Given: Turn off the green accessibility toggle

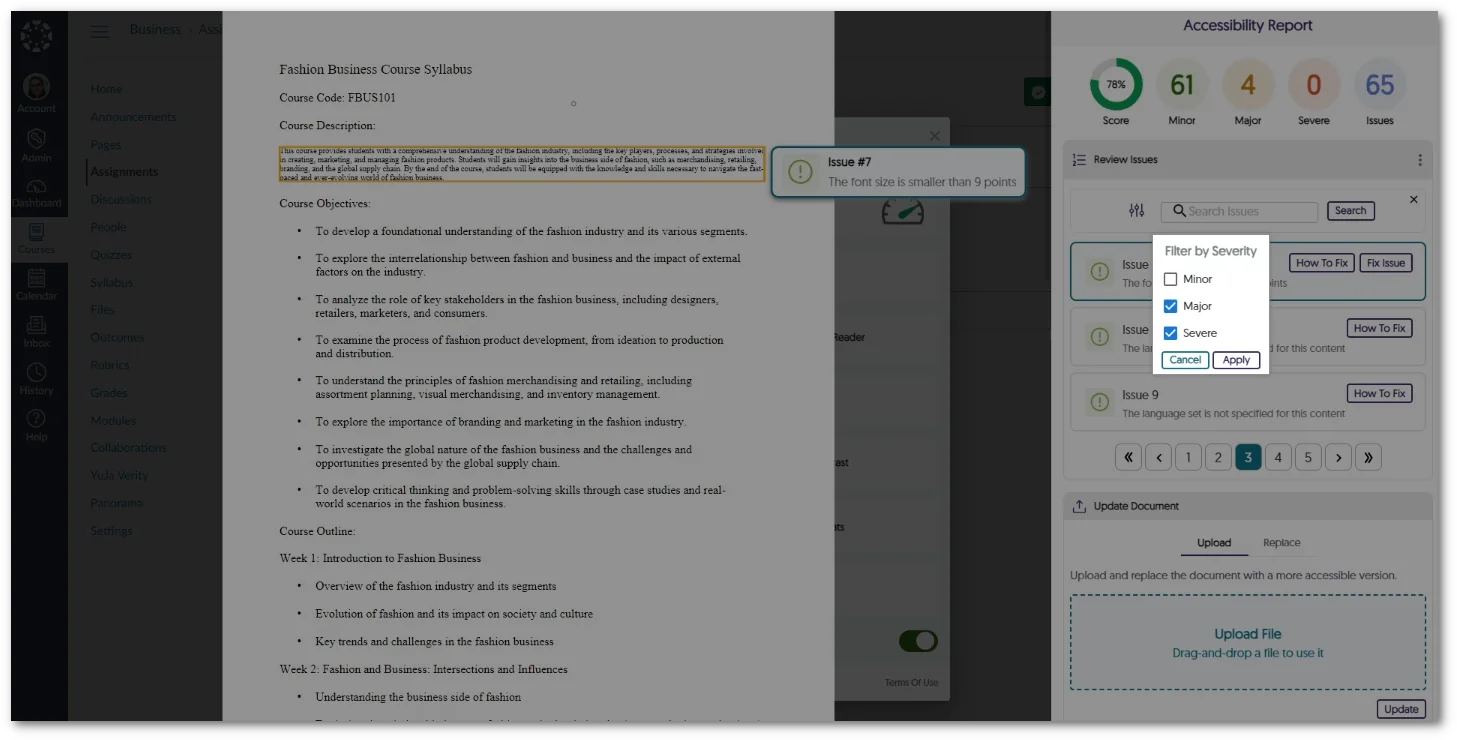Looking at the screenshot, I should pos(917,641).
